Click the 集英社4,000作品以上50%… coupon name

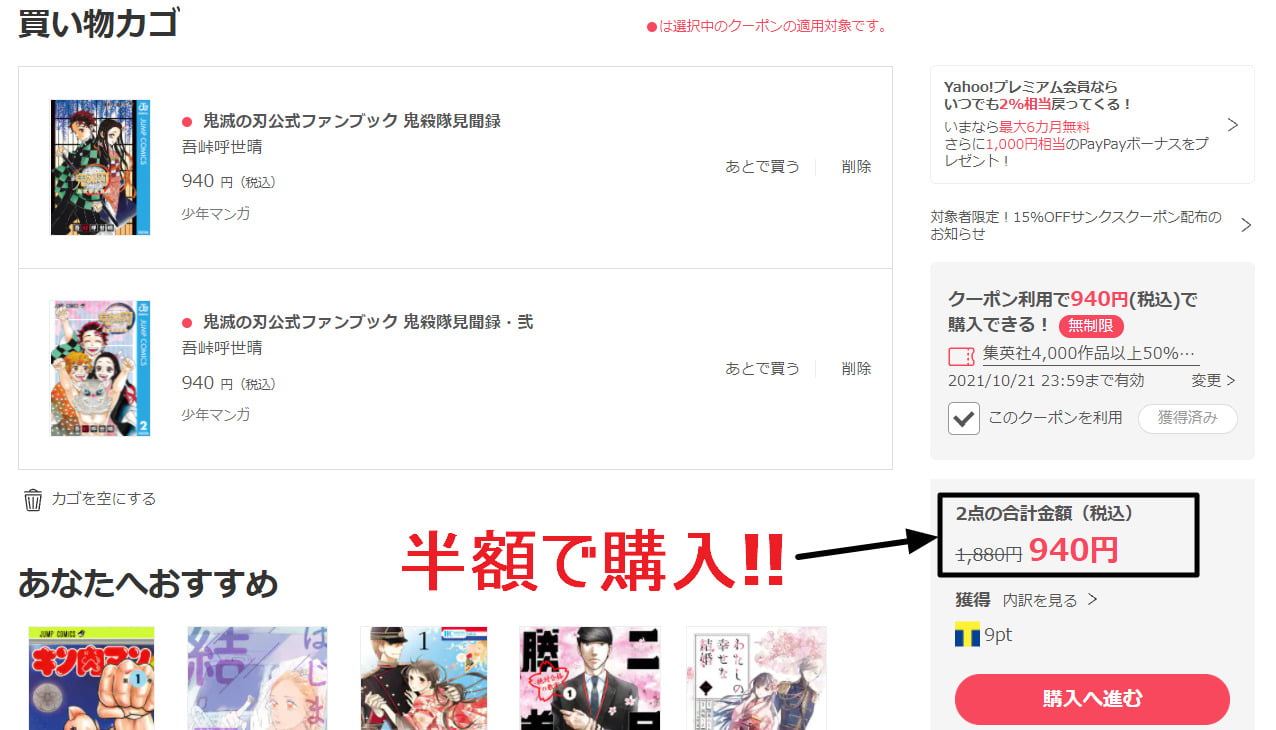pyautogui.click(x=1089, y=354)
